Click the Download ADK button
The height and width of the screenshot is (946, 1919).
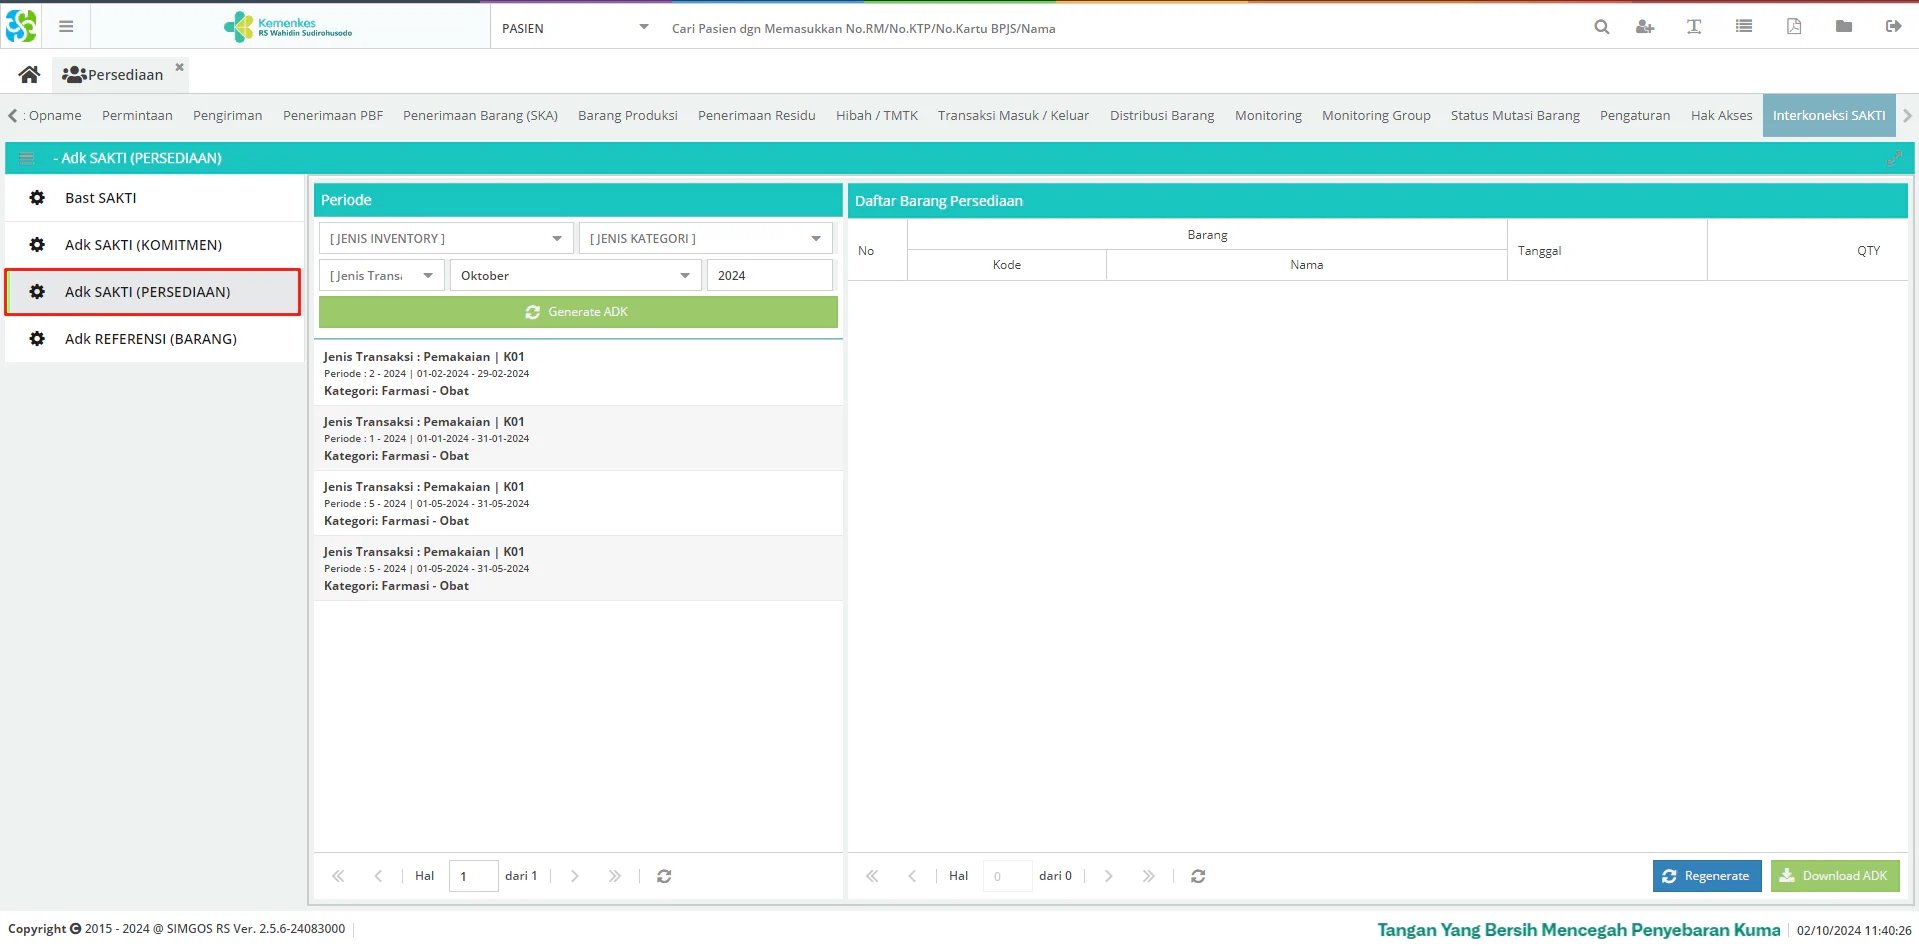click(1834, 876)
